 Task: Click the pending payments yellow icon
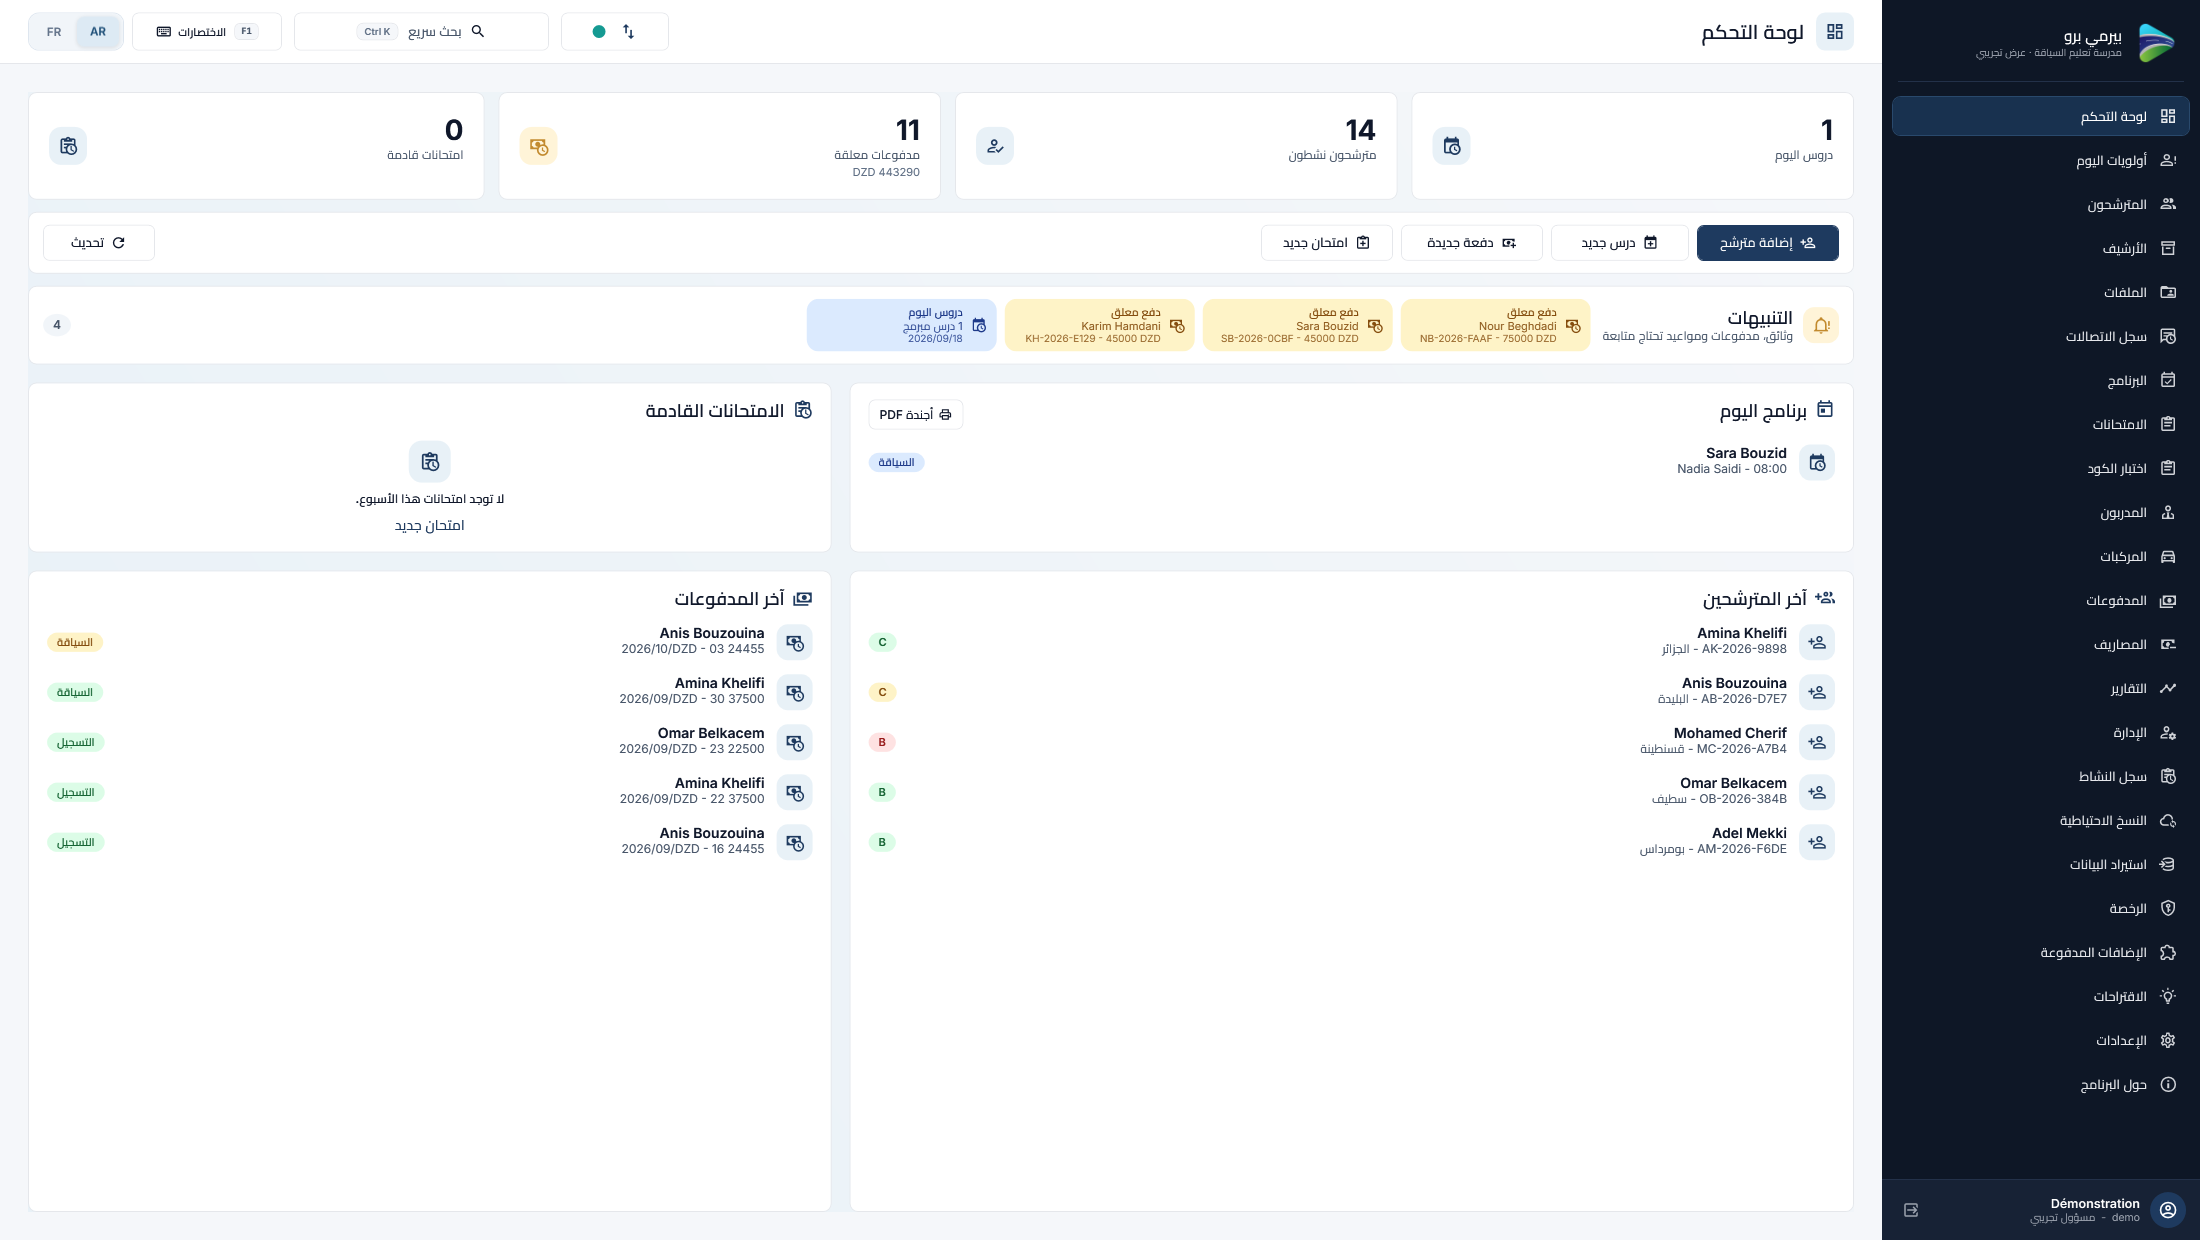[x=538, y=146]
